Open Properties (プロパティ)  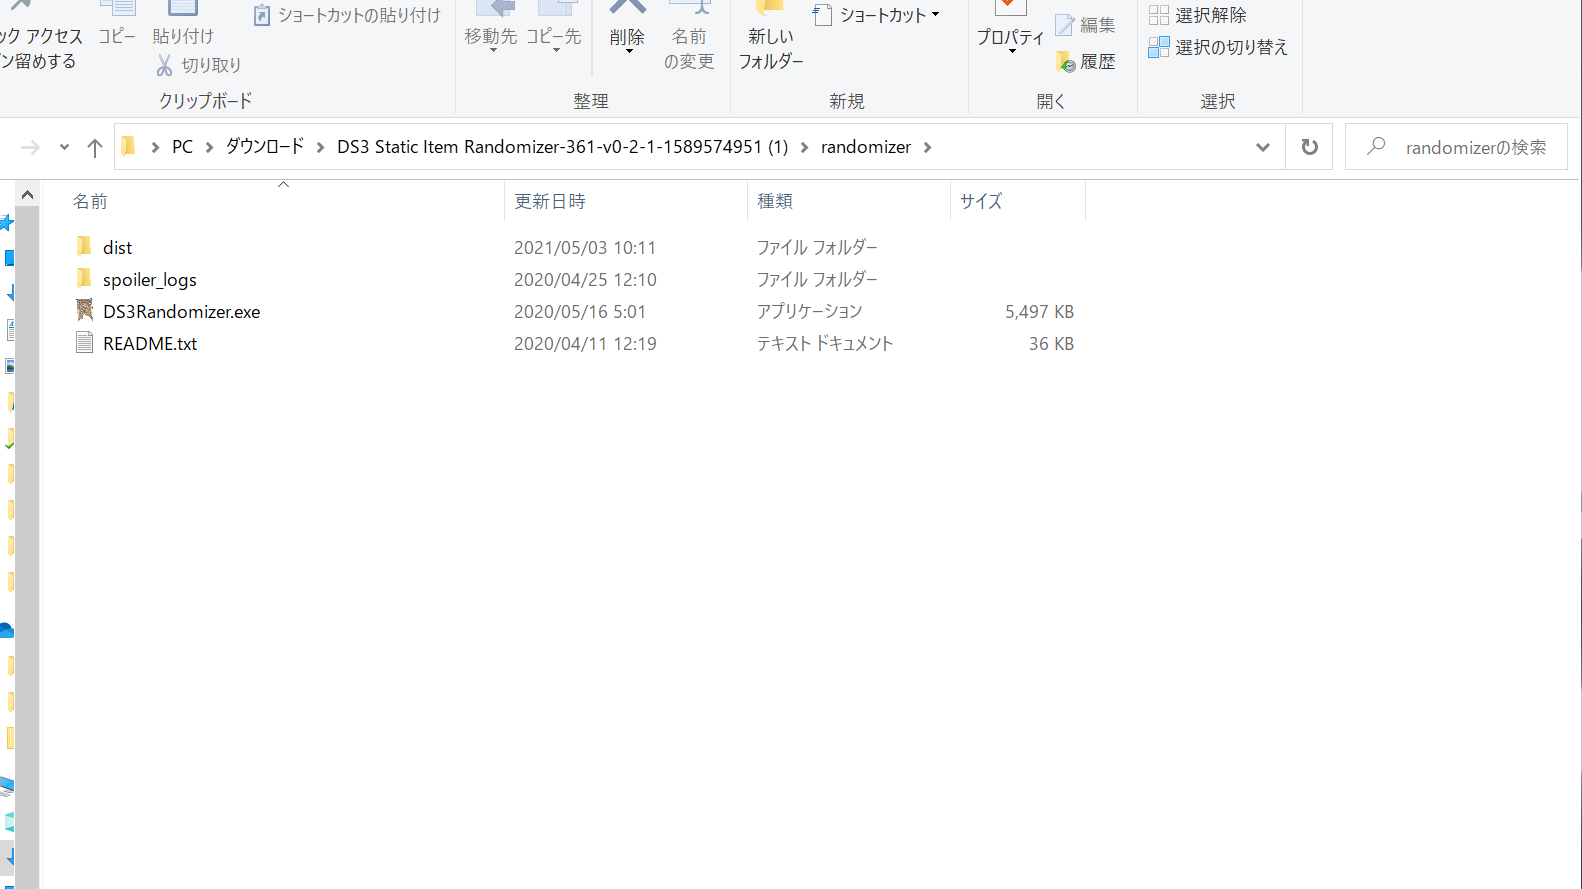1010,28
